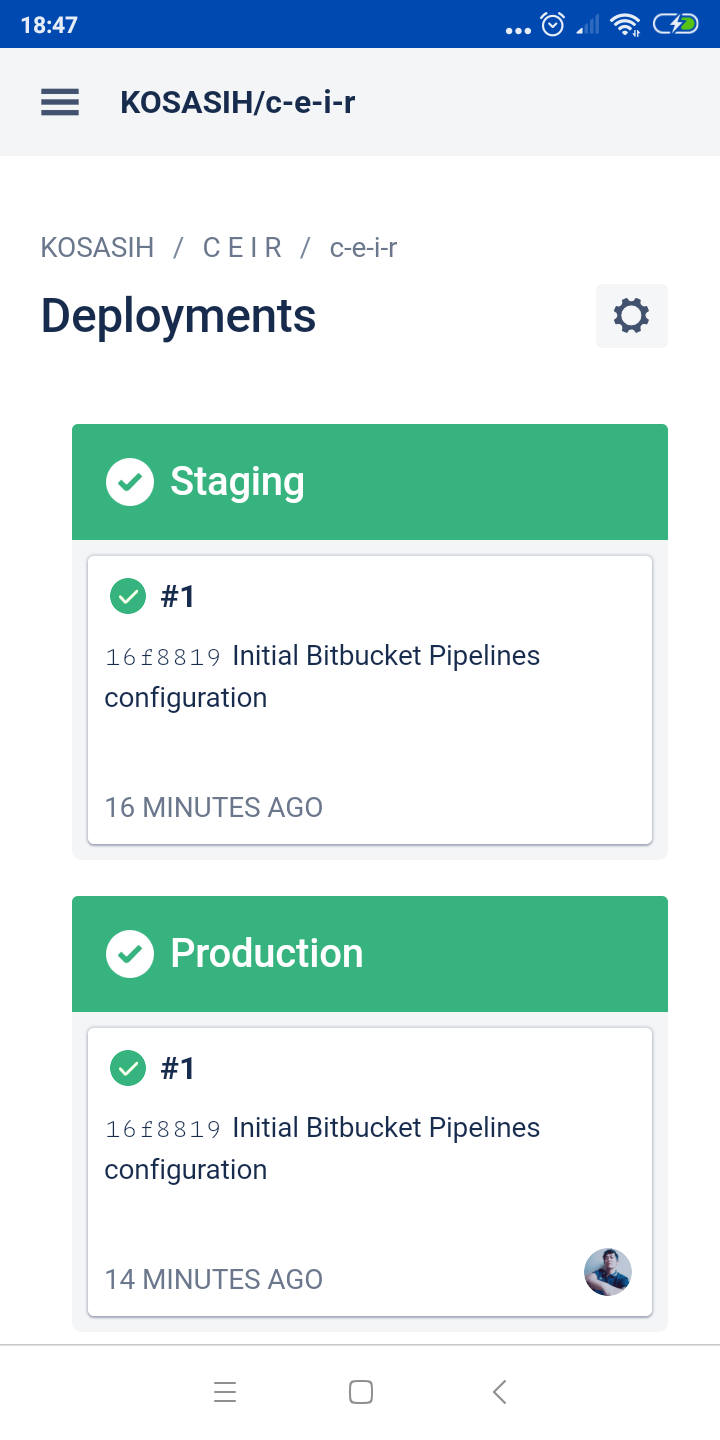Open the KOSASIH breadcrumb link

(x=97, y=248)
